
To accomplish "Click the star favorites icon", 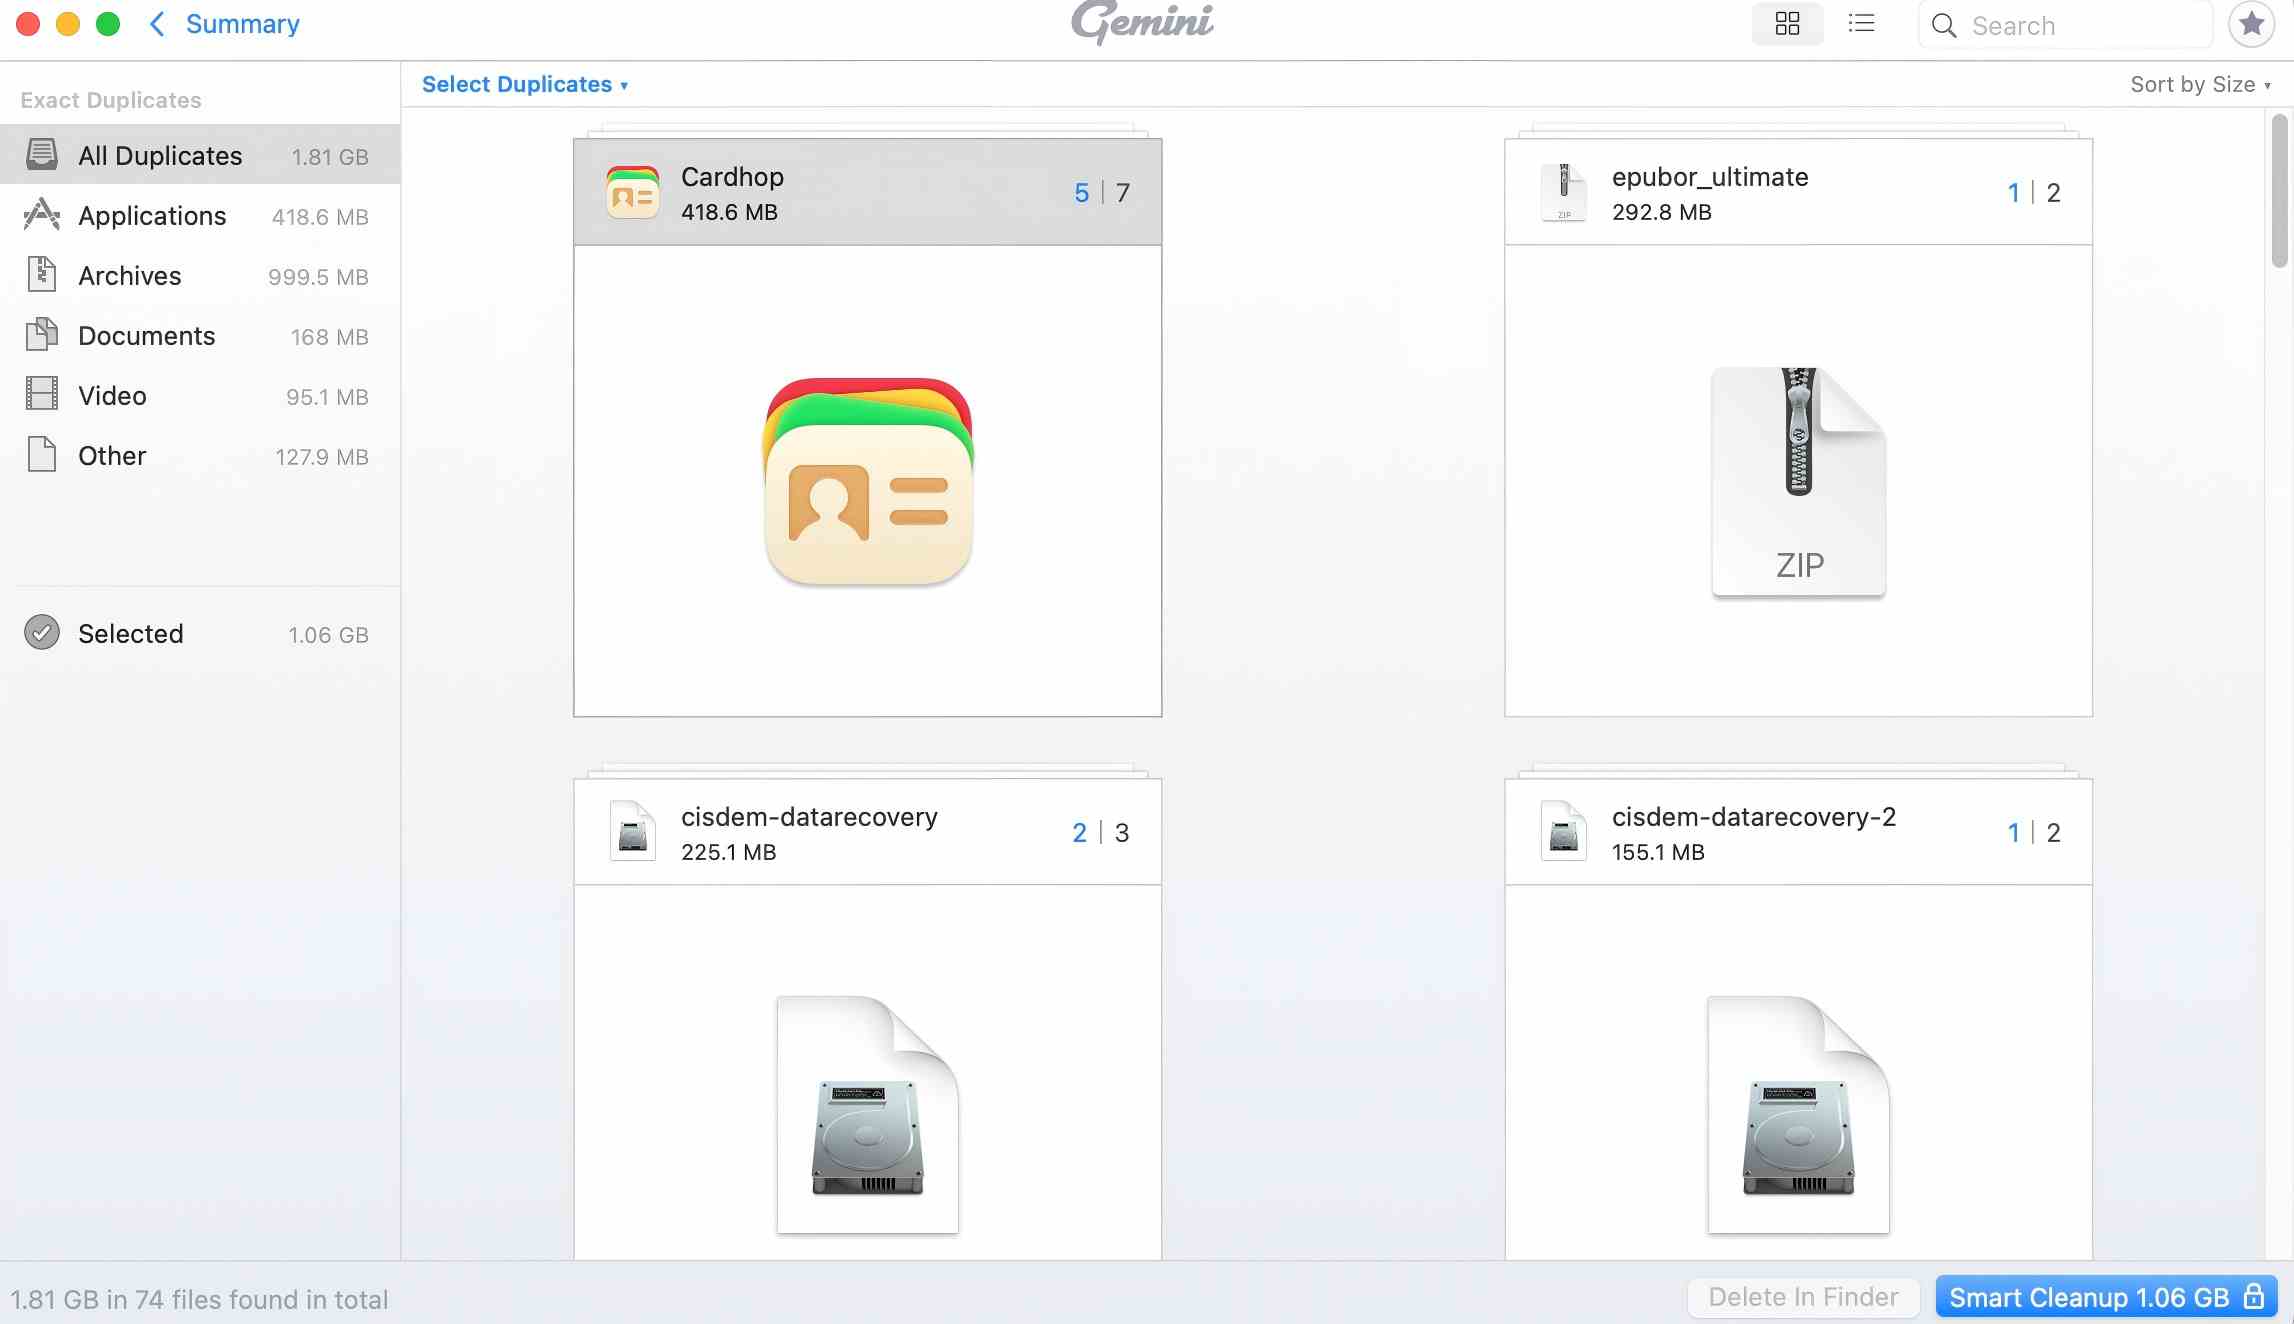I will pos(2251,24).
